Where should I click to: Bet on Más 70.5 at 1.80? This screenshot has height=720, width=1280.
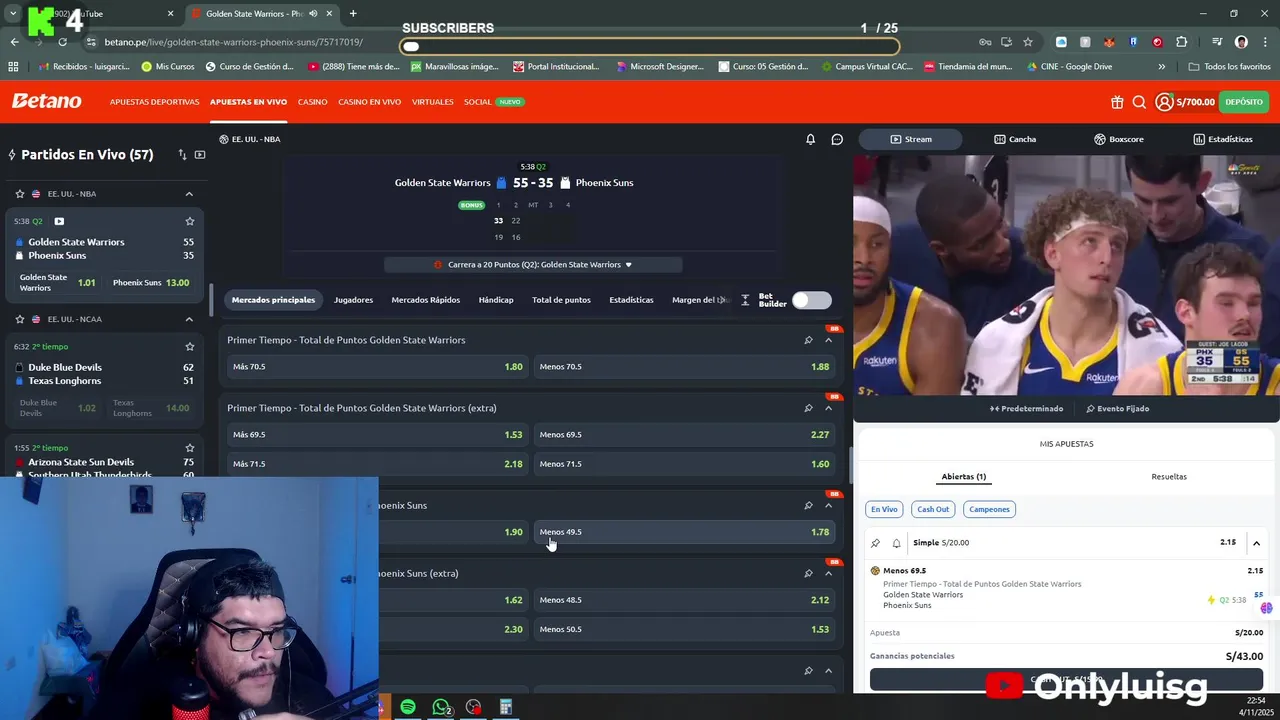(x=377, y=367)
